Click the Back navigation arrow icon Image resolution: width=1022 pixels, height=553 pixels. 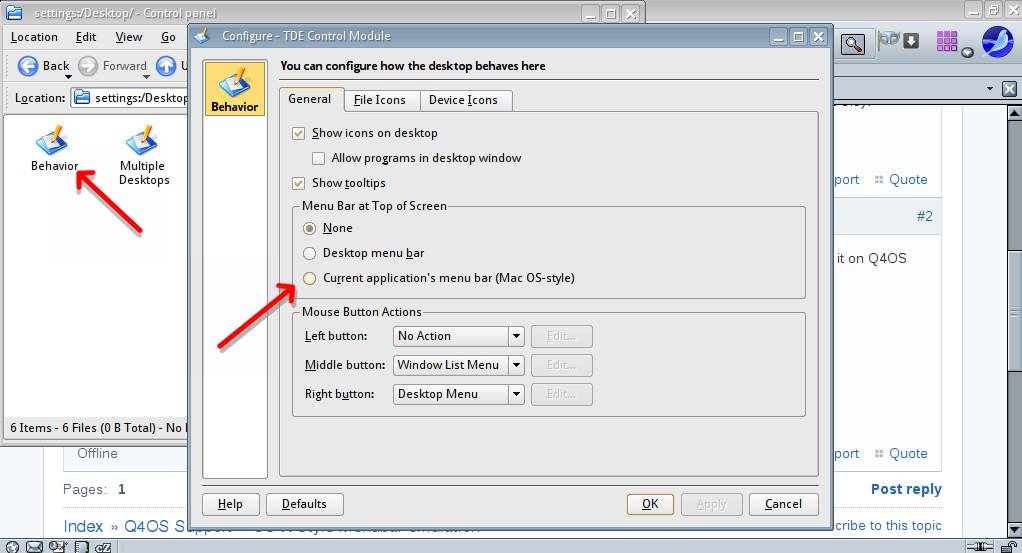[x=28, y=66]
